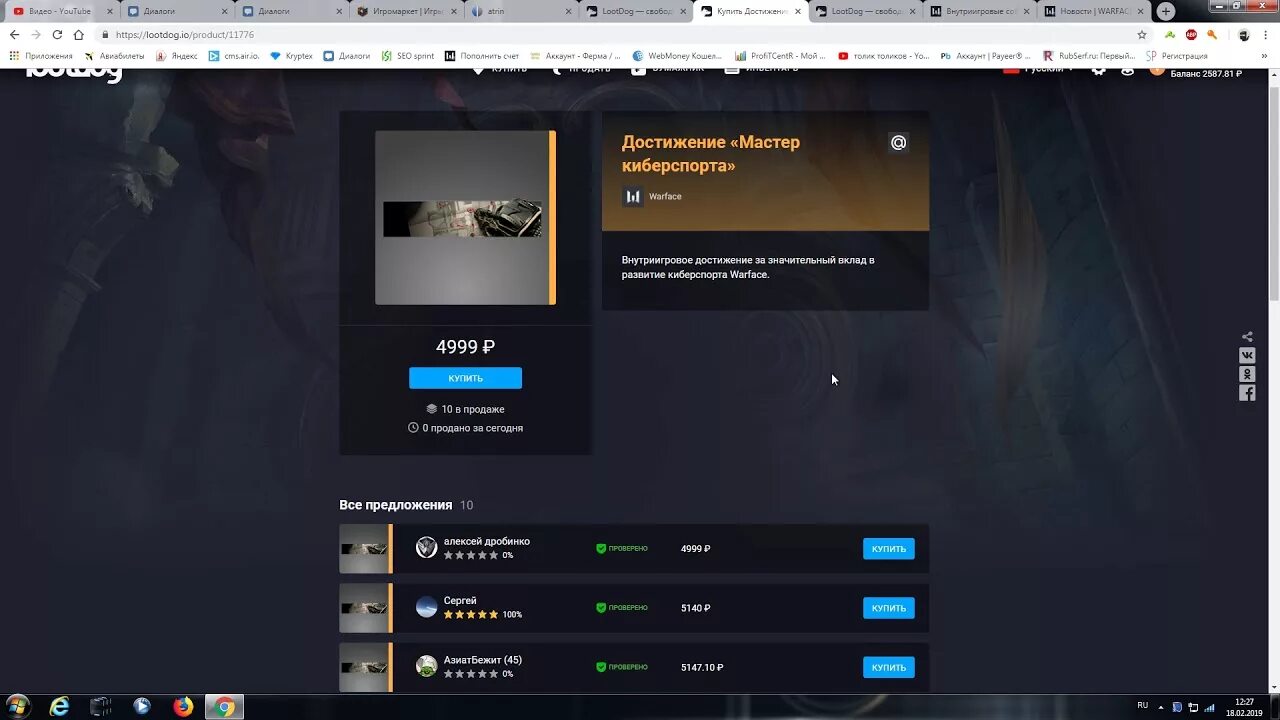Open the Kryptex bookmark

tap(291, 56)
